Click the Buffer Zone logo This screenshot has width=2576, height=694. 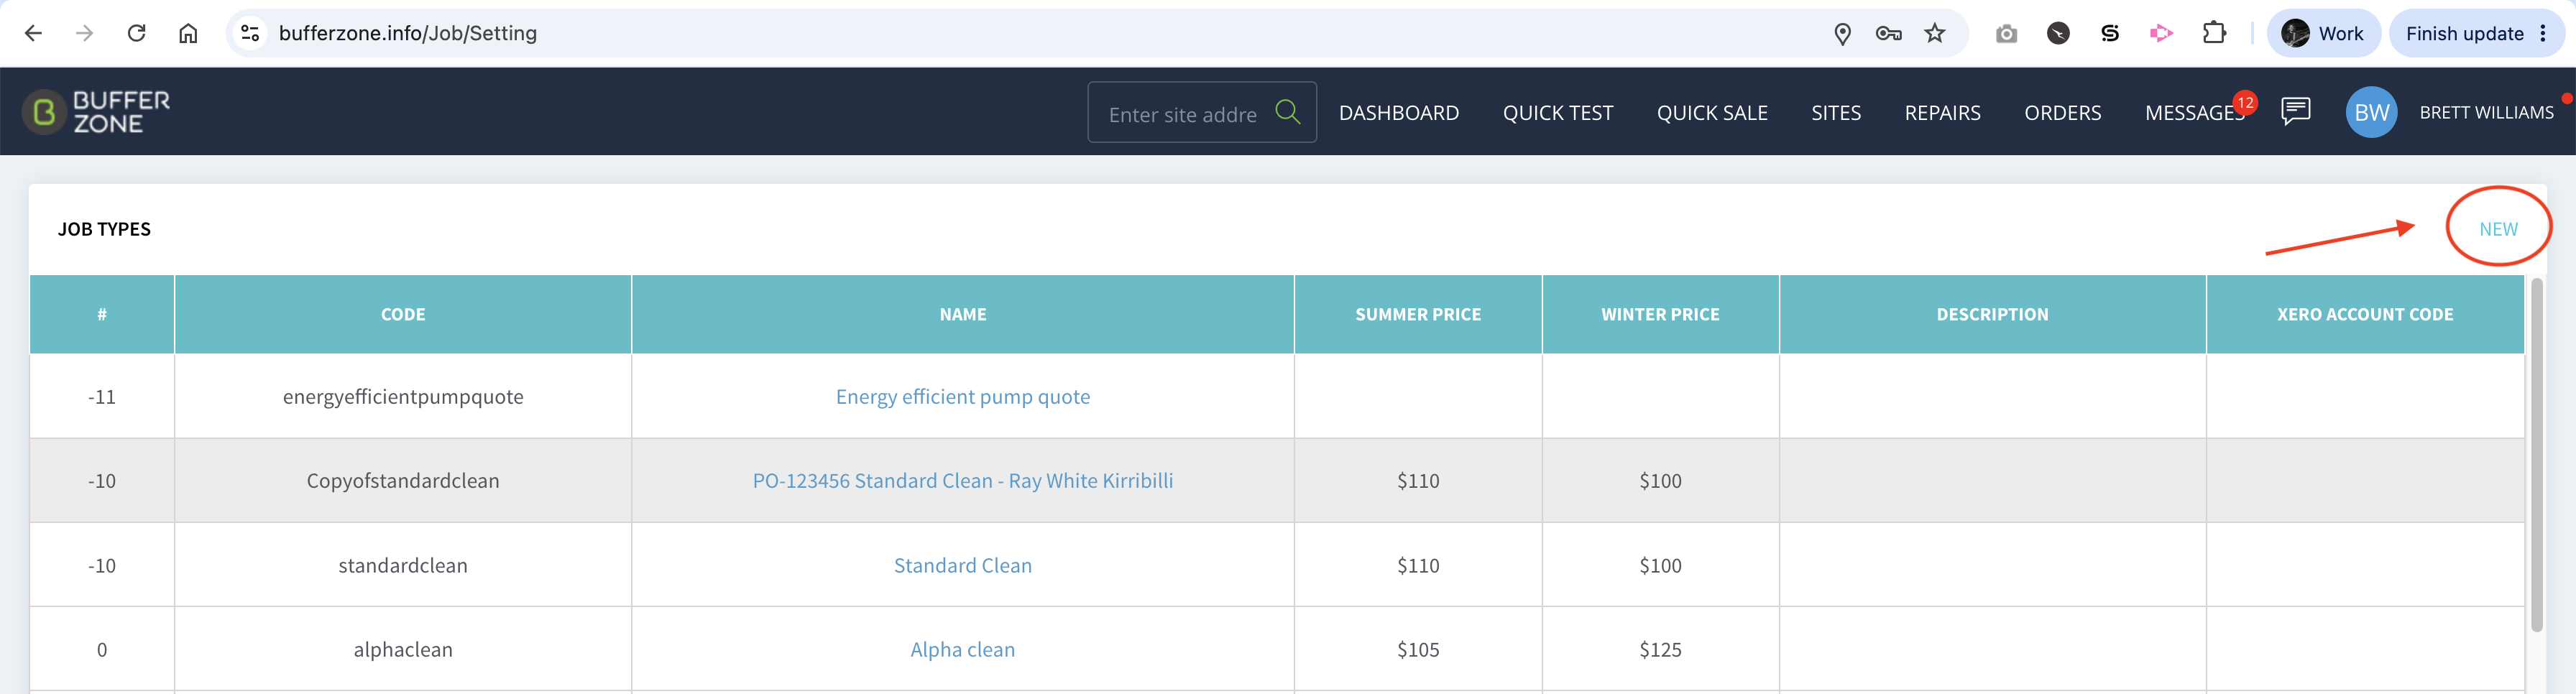coord(97,112)
